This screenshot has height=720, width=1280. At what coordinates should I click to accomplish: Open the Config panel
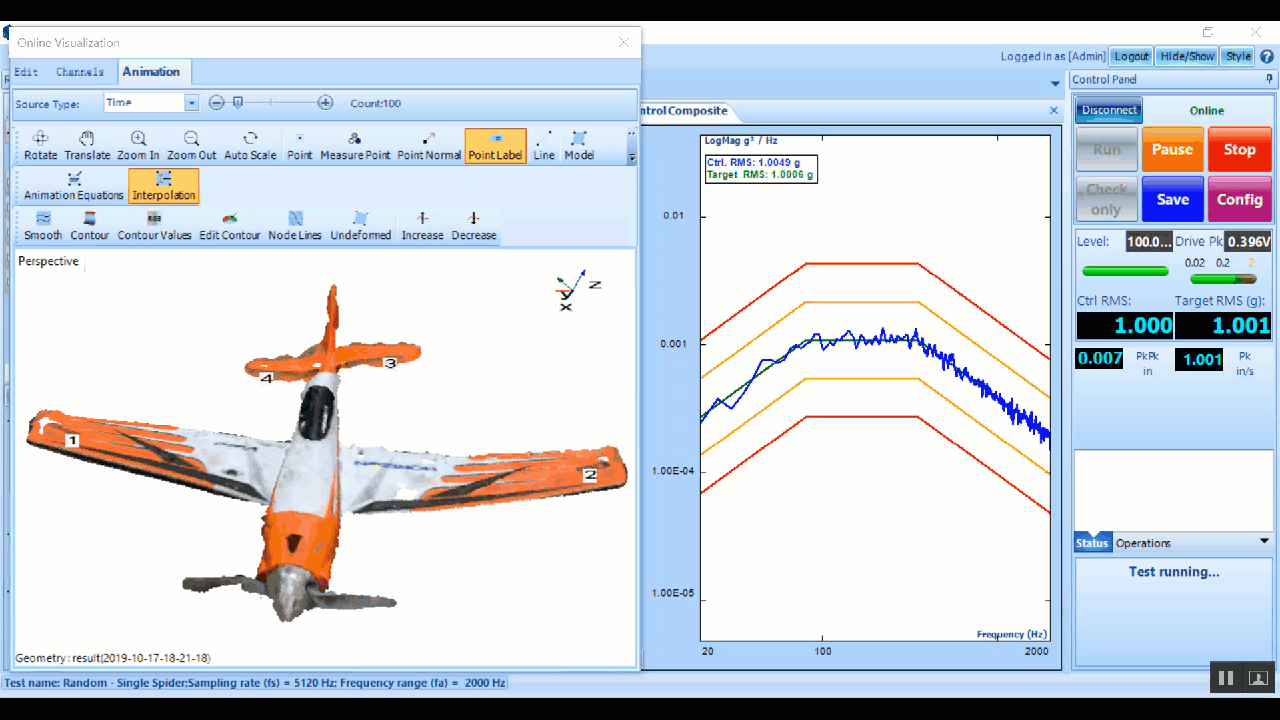point(1239,199)
